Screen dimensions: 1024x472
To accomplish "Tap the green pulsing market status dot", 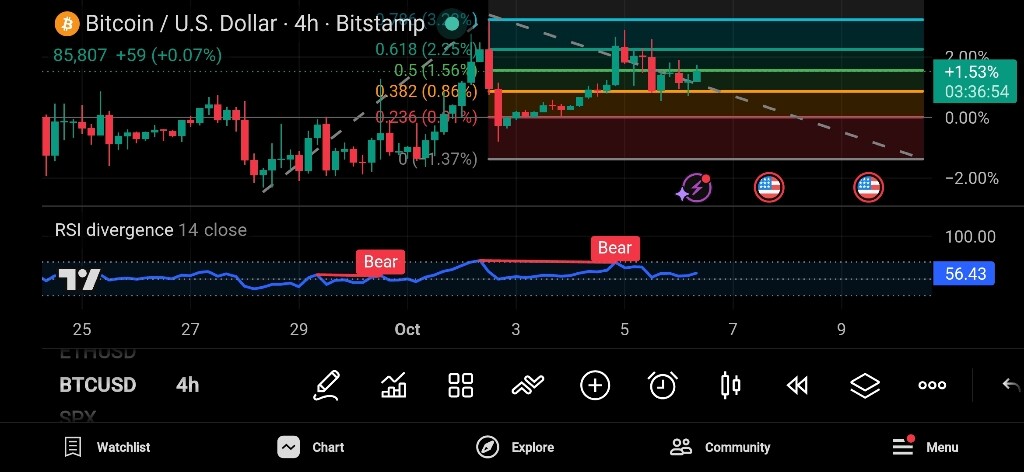I will click(452, 25).
